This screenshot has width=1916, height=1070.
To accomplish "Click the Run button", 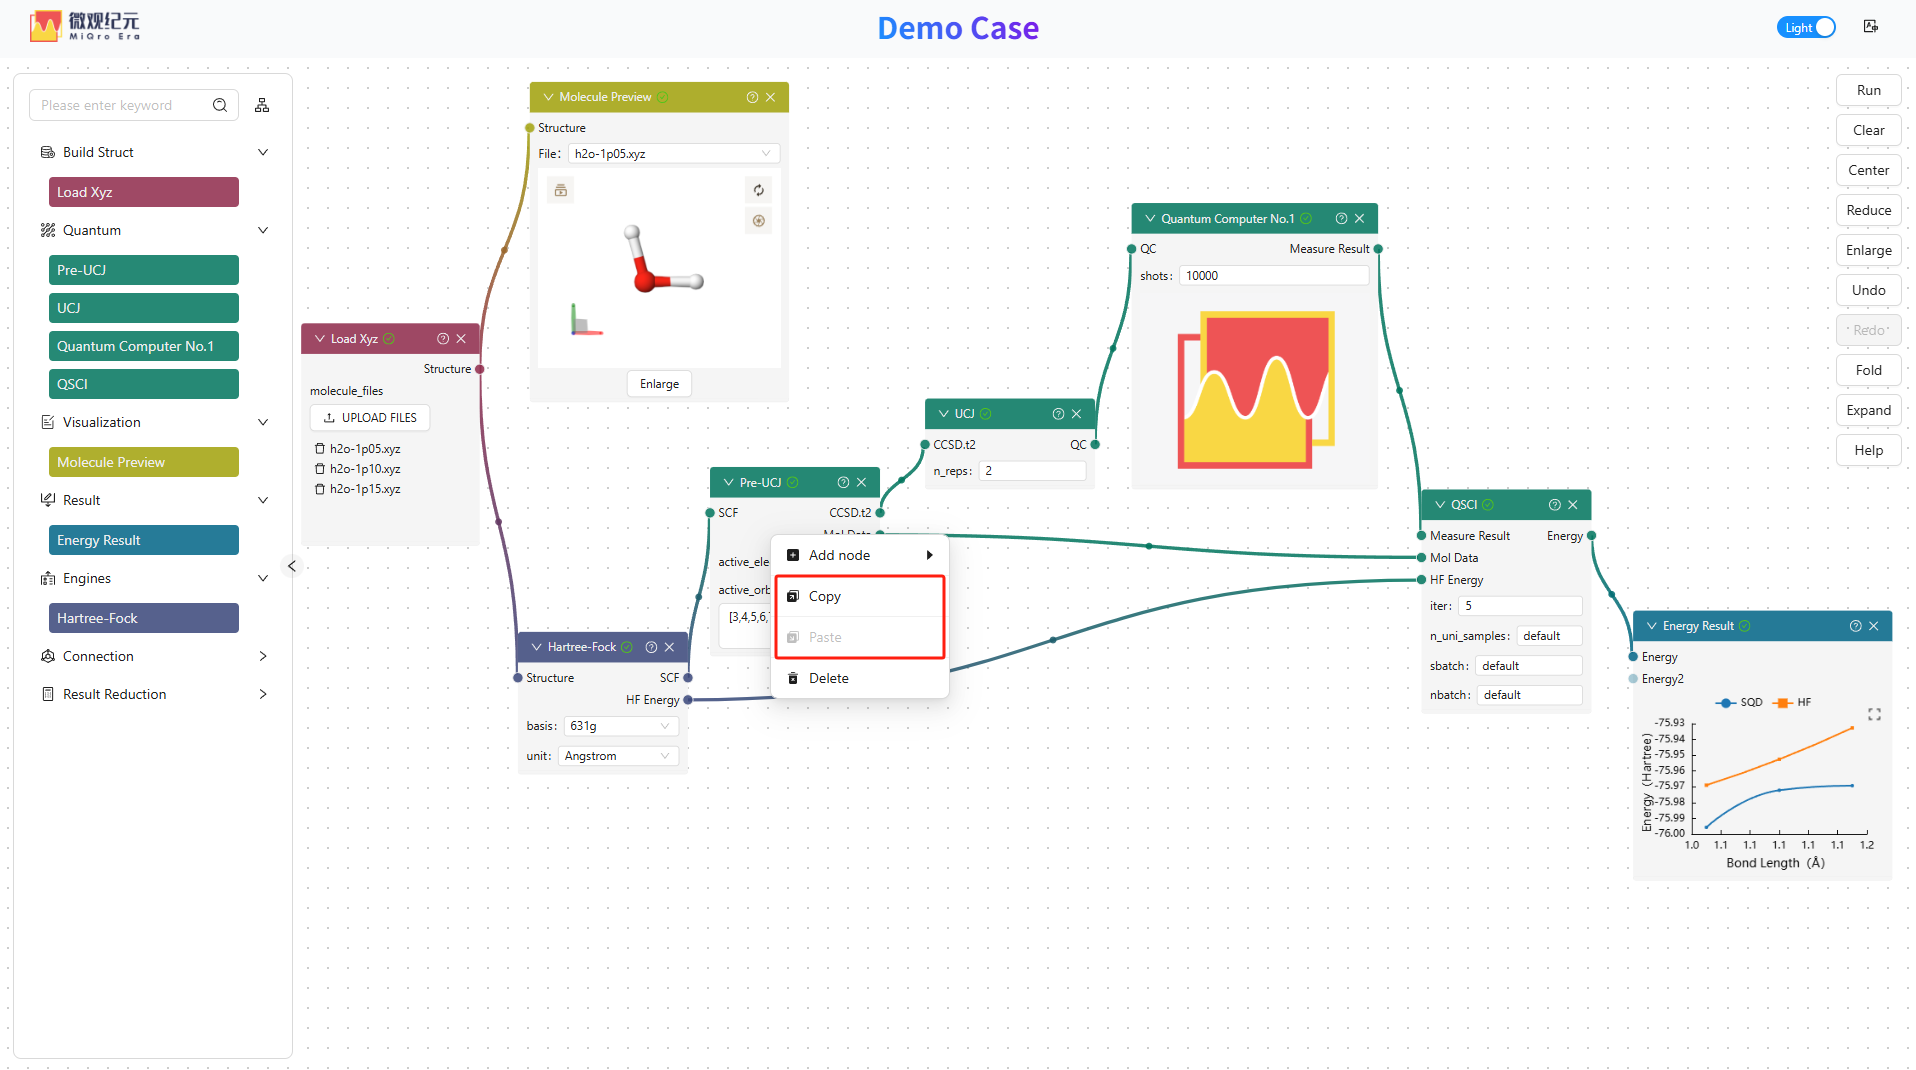I will click(x=1868, y=90).
